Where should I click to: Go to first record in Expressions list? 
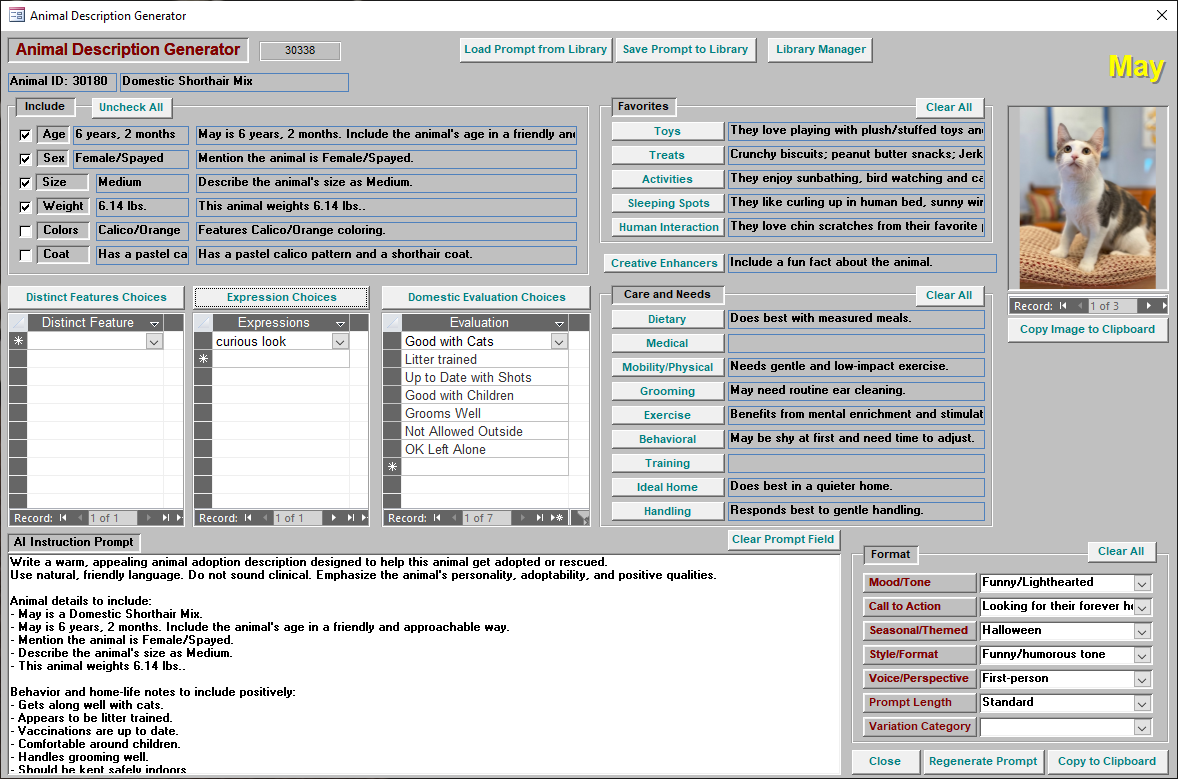[x=248, y=518]
